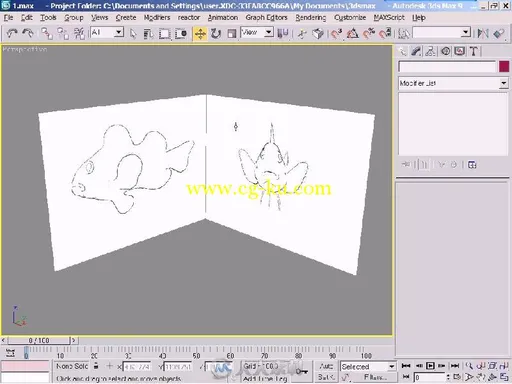Screen dimensions: 512x384
Task: Open the All selection filter dropdown
Action: [107, 33]
